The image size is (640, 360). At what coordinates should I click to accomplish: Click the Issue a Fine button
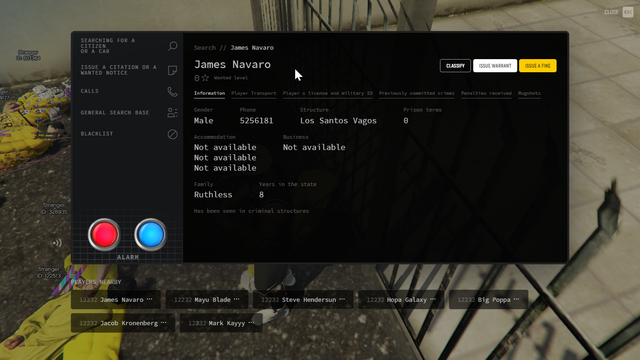[538, 66]
